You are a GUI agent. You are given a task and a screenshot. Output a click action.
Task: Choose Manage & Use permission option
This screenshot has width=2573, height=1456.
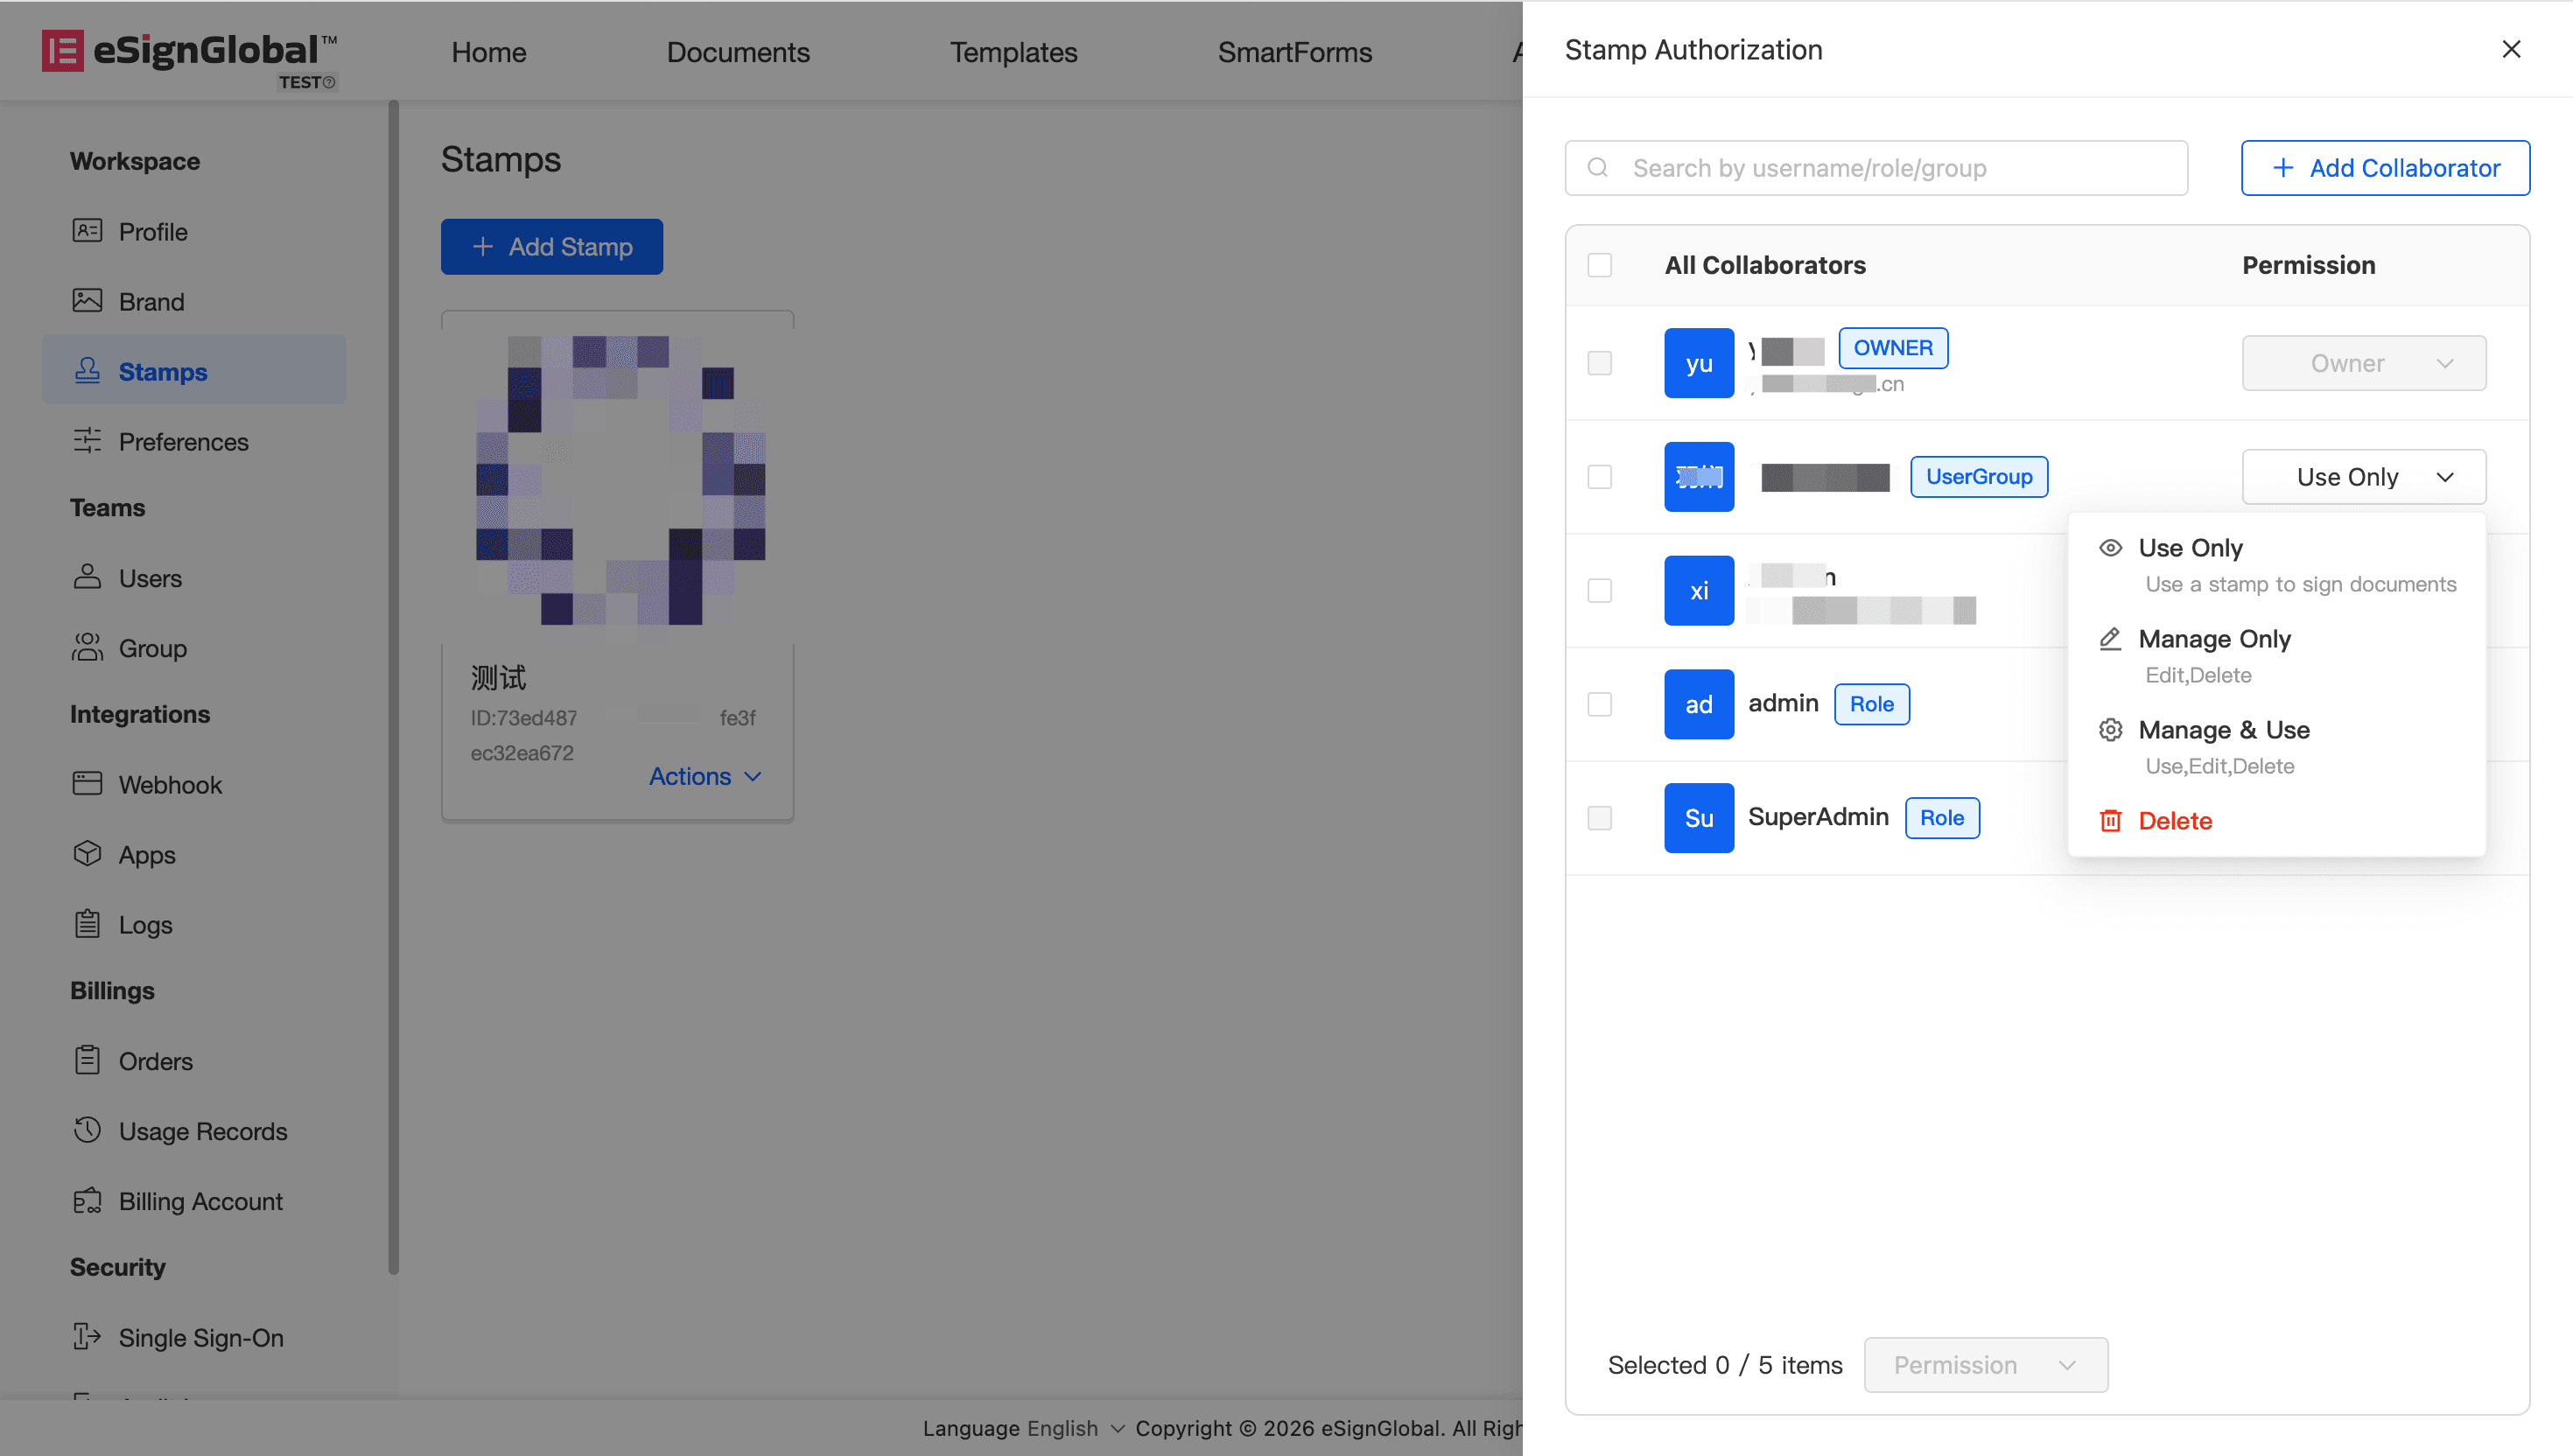coord(2223,730)
